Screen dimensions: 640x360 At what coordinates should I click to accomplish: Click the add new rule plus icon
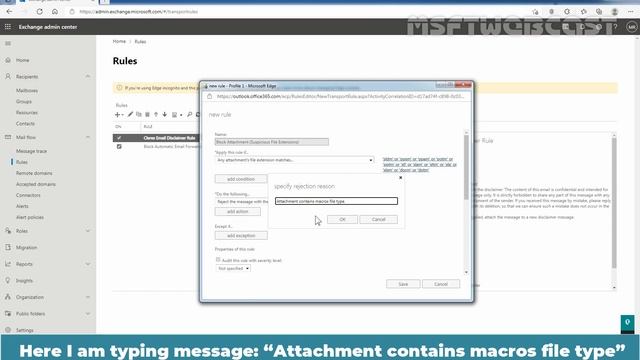coord(118,115)
